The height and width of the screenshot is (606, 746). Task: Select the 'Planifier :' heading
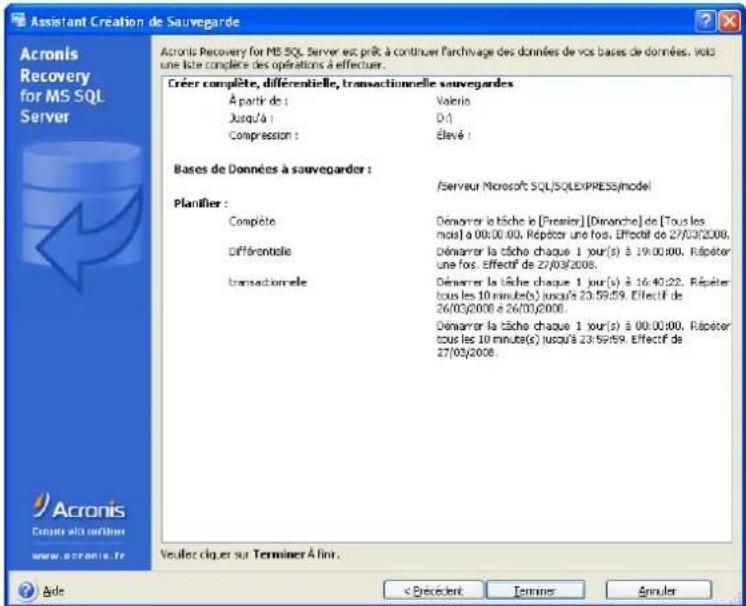(x=200, y=204)
